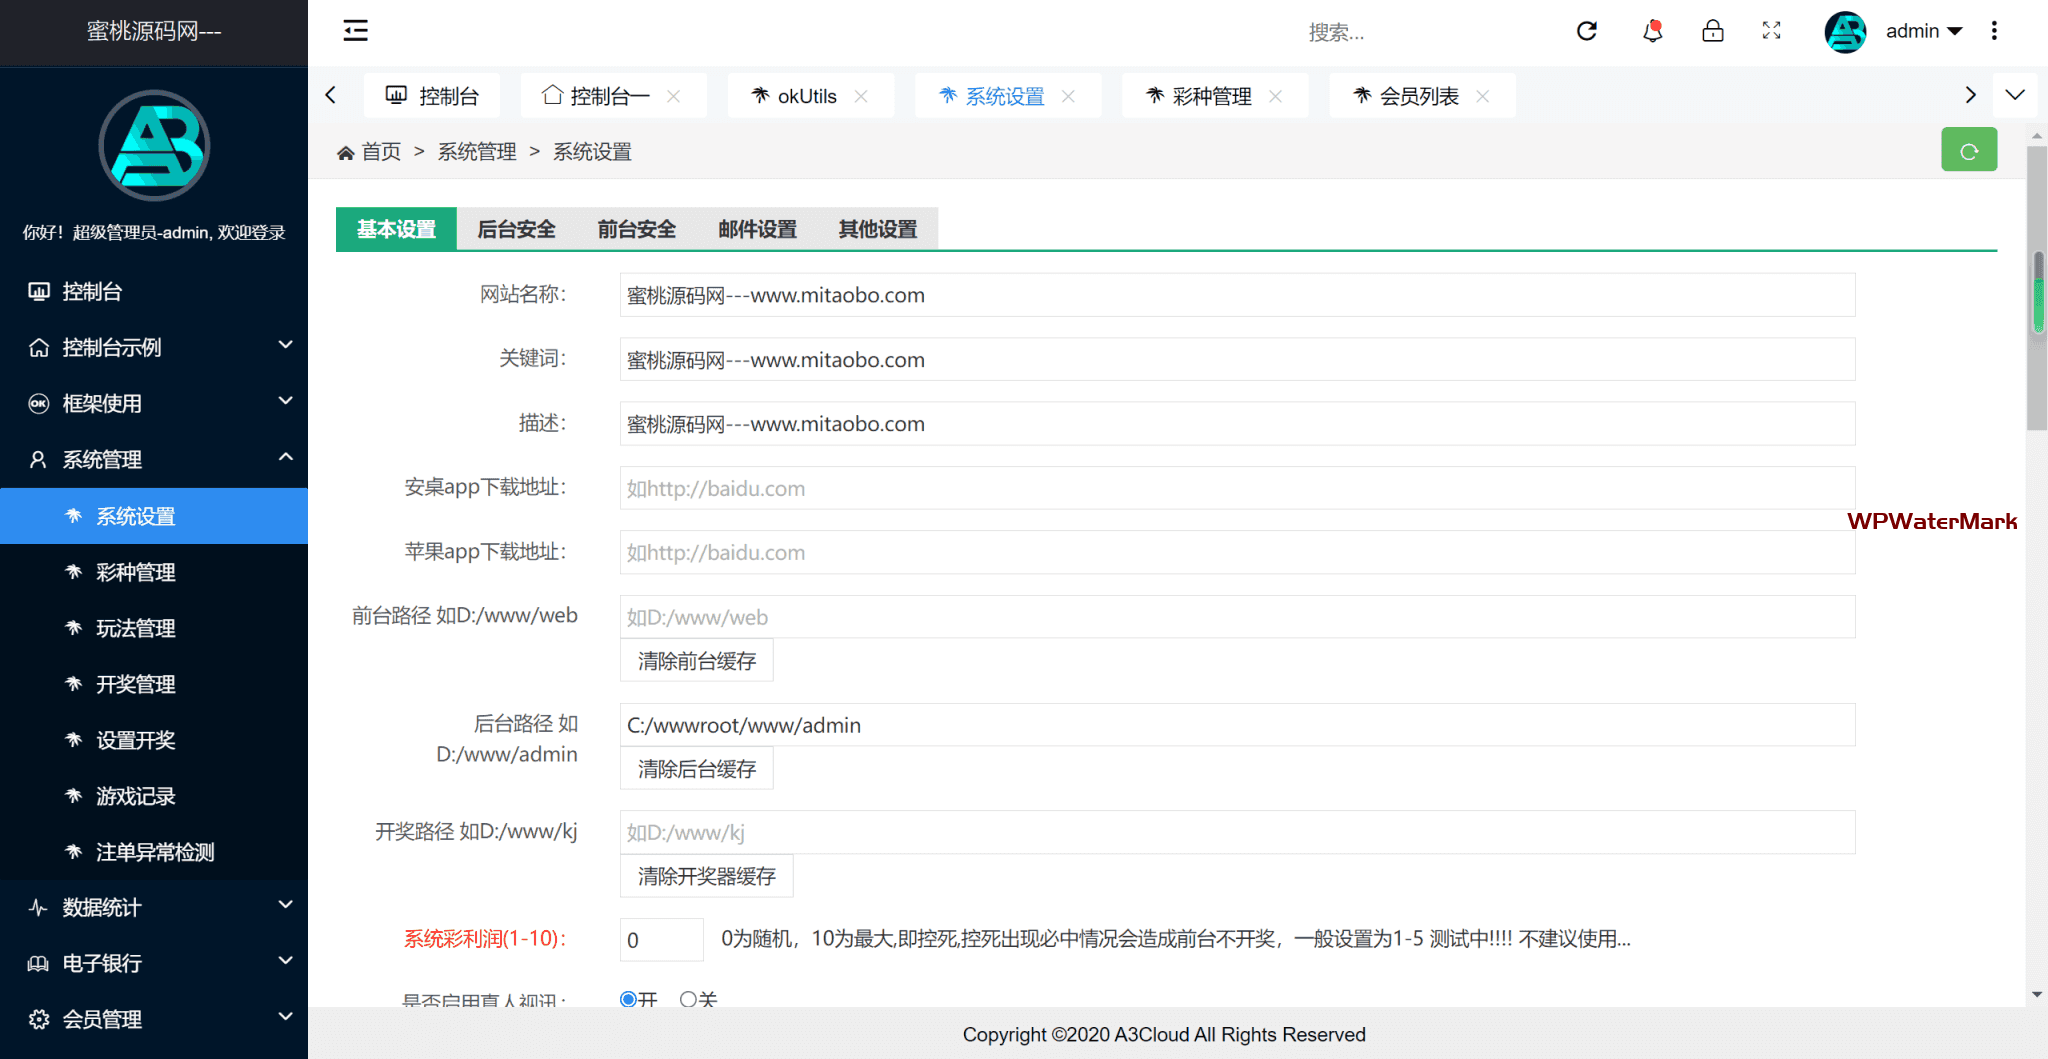Click the refresh icon in top bar
This screenshot has height=1059, width=2048.
coord(1587,31)
